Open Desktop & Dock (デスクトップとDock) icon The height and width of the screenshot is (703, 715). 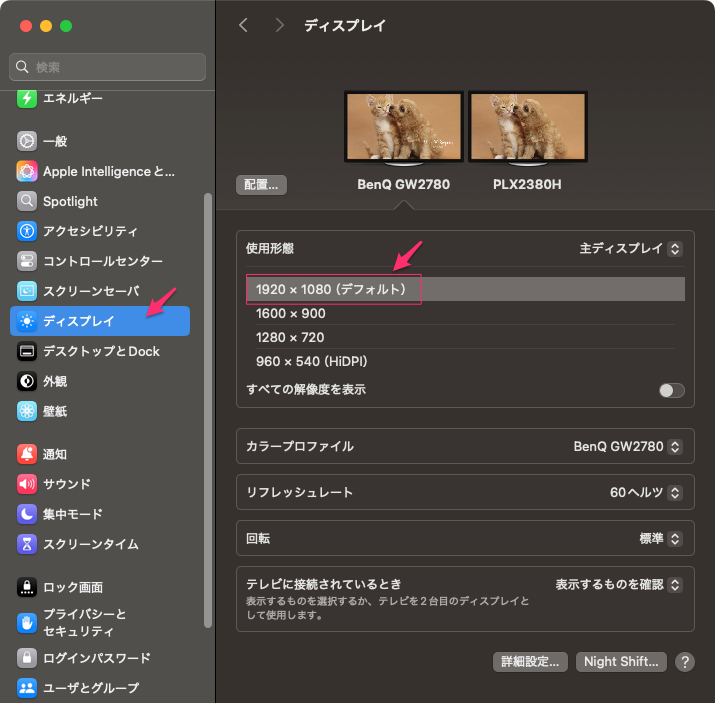click(27, 351)
